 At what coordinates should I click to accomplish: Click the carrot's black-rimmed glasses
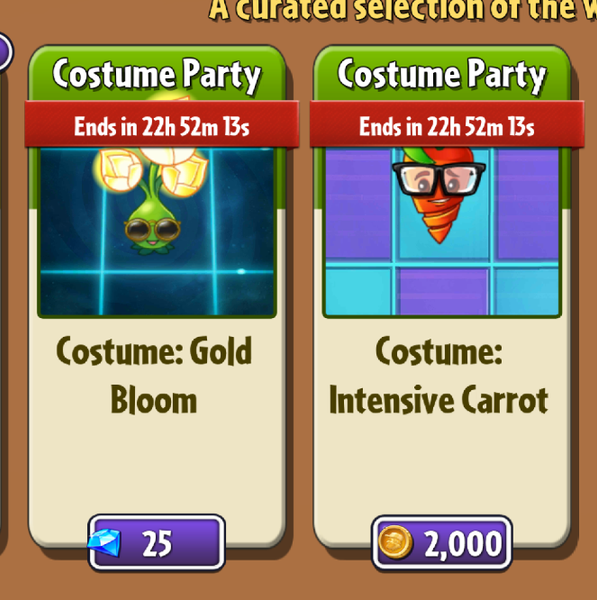pyautogui.click(x=439, y=179)
